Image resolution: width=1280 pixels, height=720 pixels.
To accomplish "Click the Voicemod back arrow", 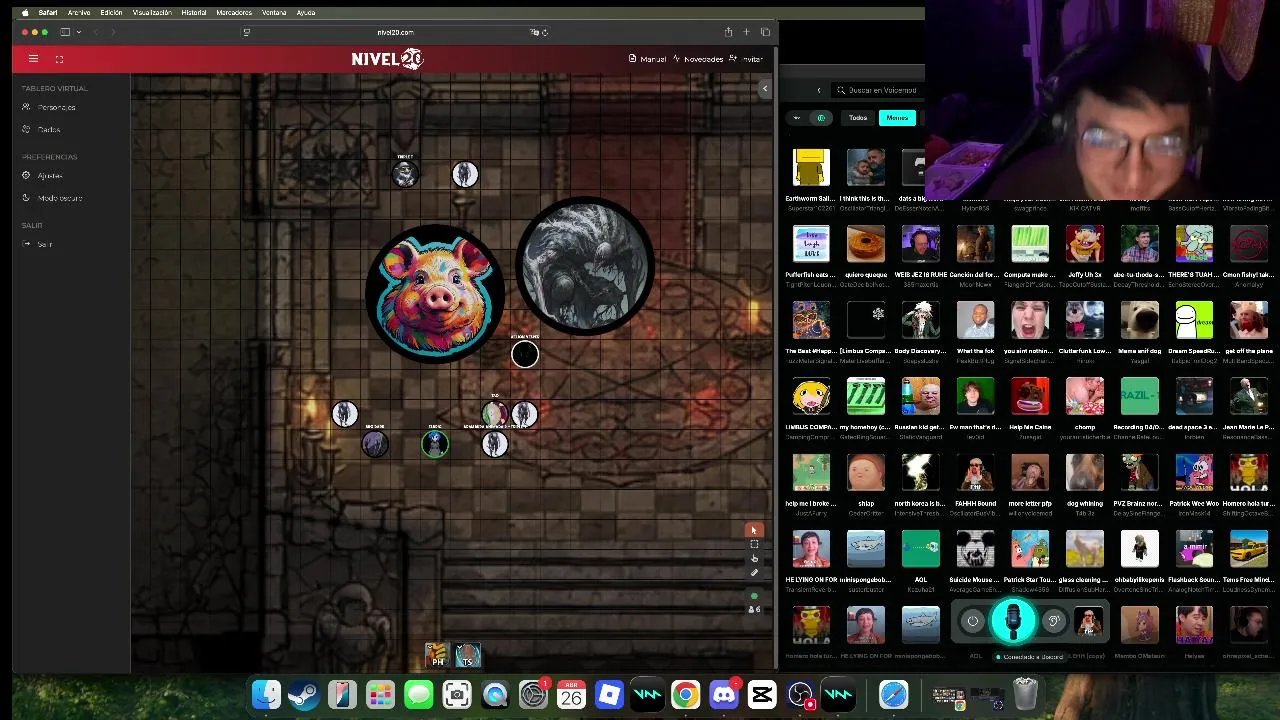I will click(x=819, y=90).
